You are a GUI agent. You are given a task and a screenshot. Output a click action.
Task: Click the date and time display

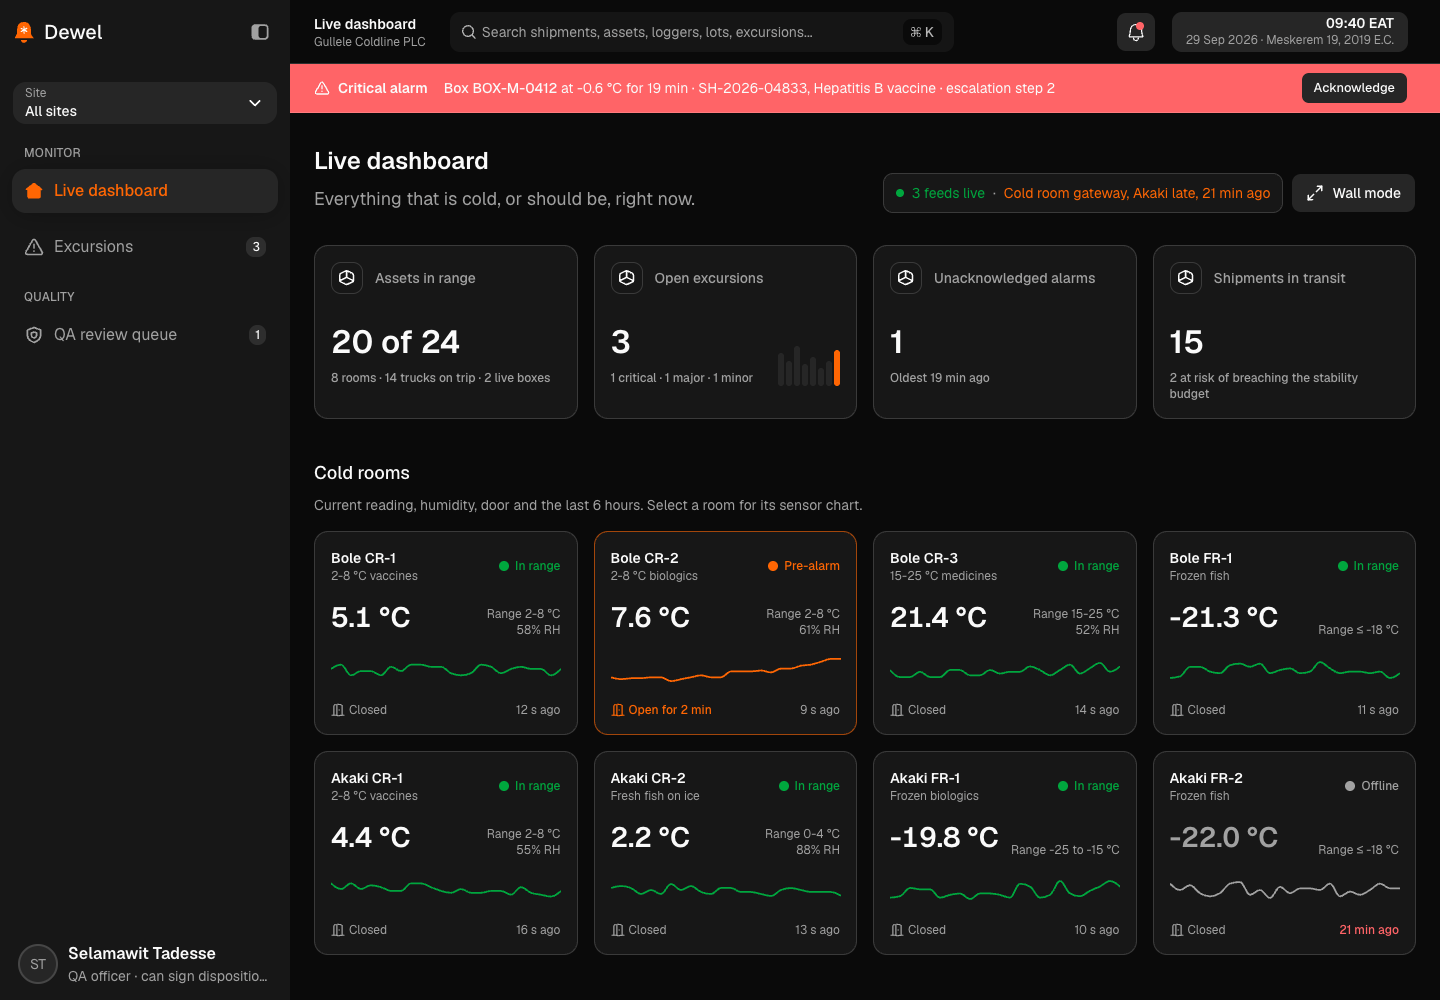[1290, 32]
